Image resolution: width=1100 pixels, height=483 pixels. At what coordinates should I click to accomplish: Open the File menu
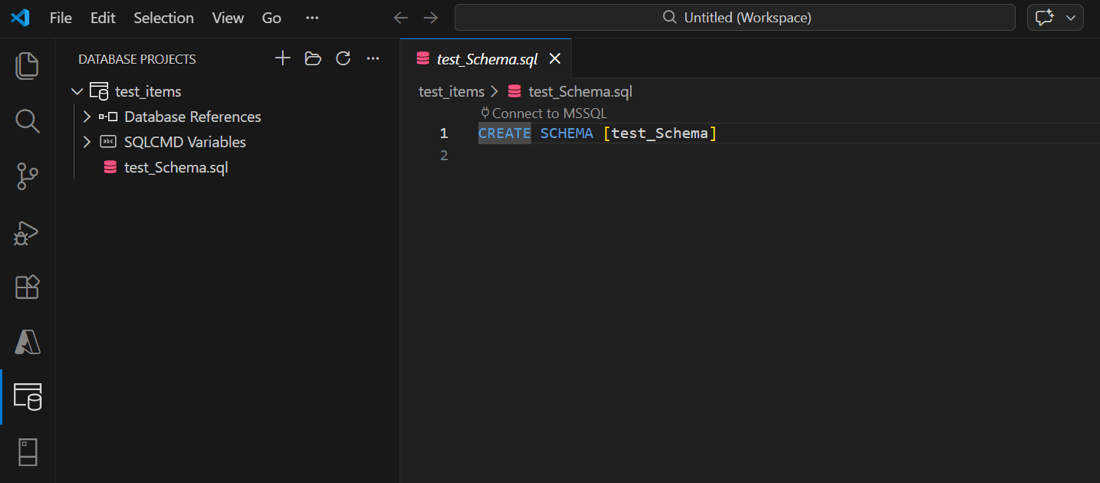pos(60,18)
